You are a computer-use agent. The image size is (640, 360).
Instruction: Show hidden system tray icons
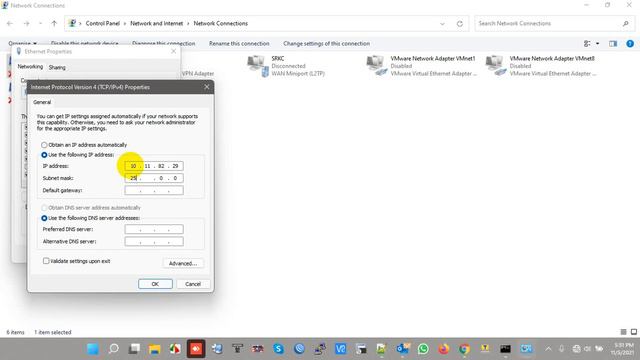pyautogui.click(x=548, y=349)
